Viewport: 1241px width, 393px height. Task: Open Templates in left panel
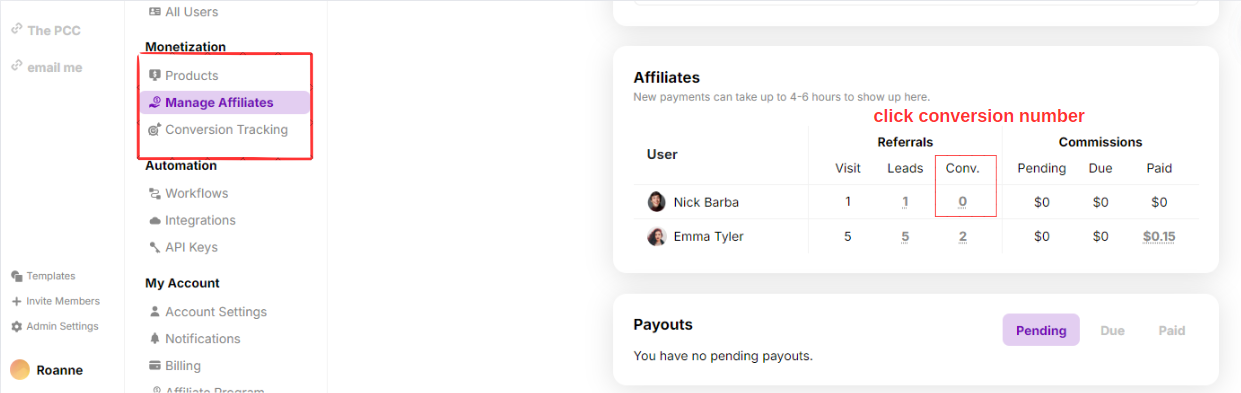43,276
